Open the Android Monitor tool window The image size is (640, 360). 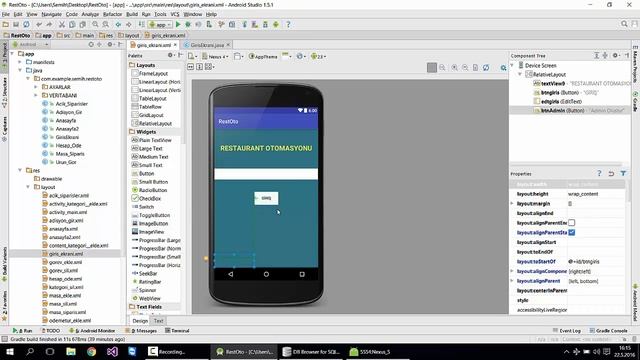[x=92, y=331]
